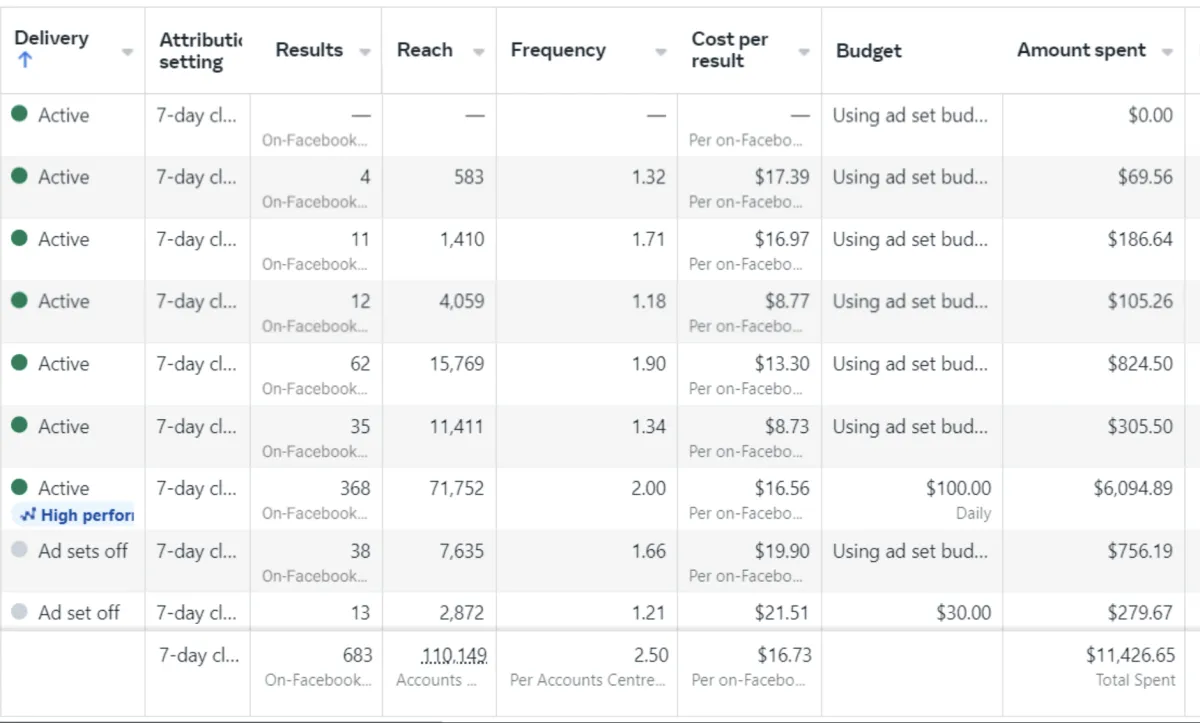Expand the Reach column dropdown arrow
This screenshot has height=723, width=1200.
tap(479, 52)
